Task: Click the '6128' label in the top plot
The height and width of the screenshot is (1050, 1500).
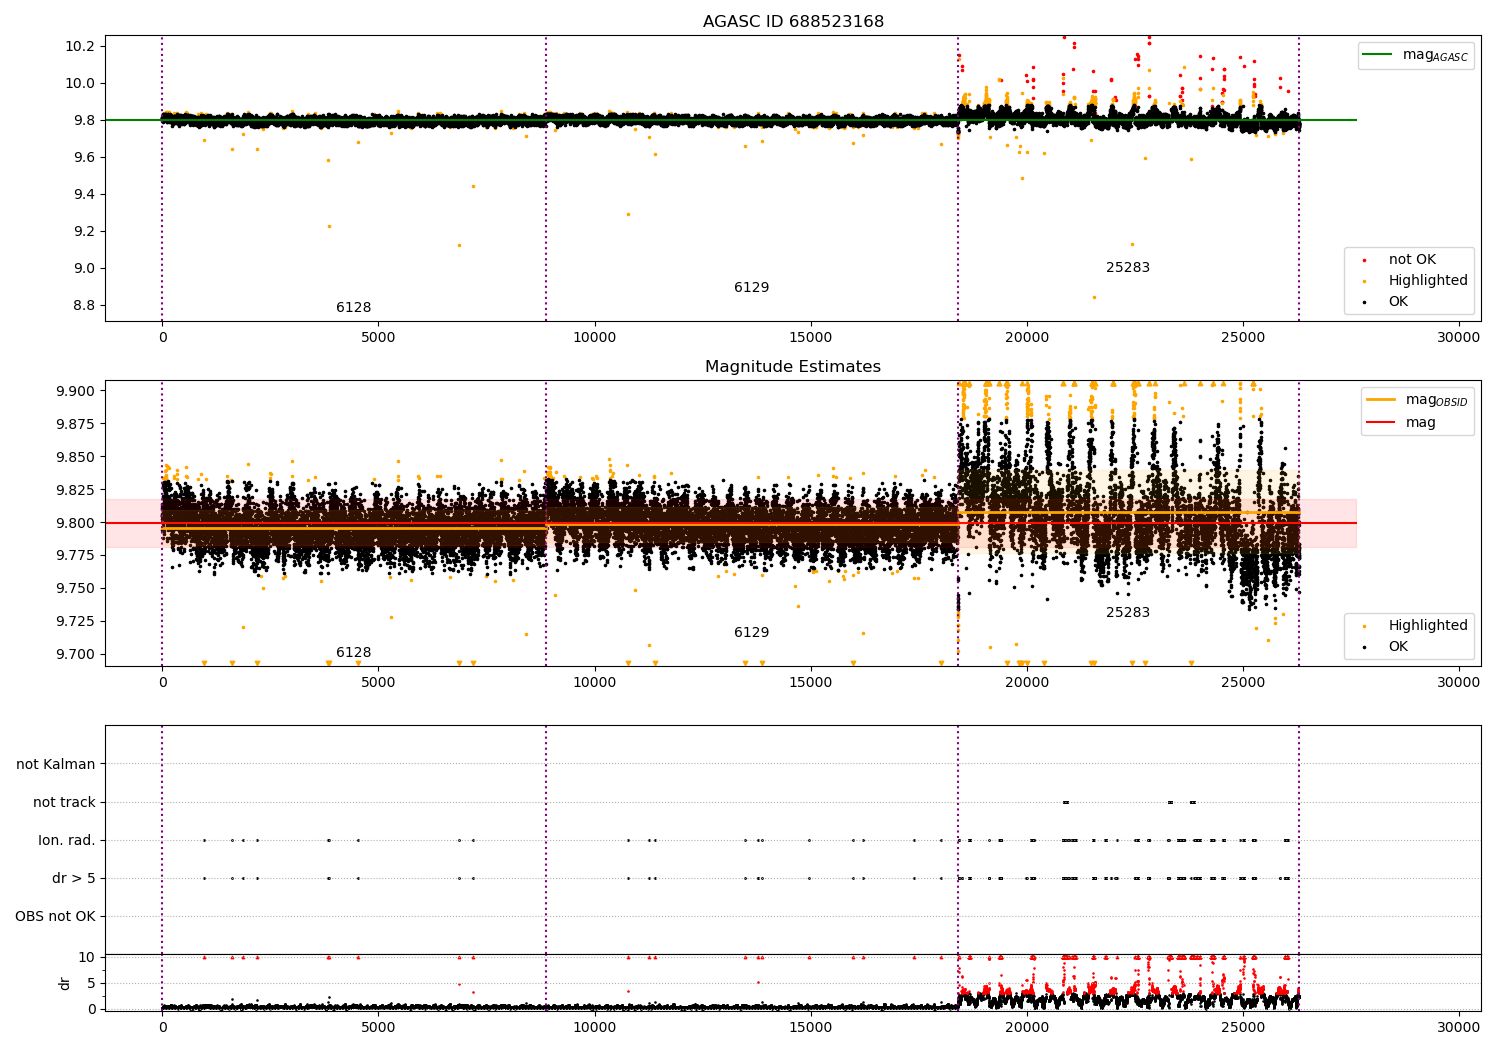Action: (x=353, y=308)
